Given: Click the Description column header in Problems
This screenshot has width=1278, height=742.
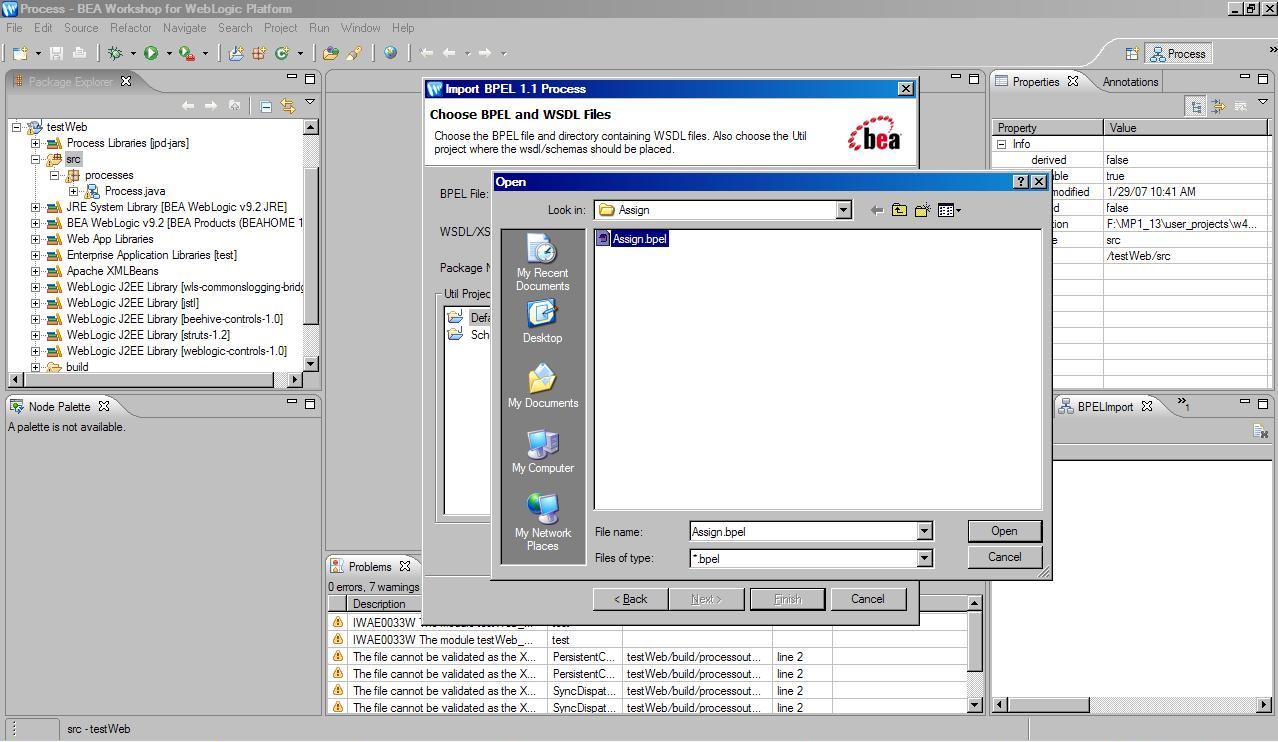Looking at the screenshot, I should tap(447, 604).
